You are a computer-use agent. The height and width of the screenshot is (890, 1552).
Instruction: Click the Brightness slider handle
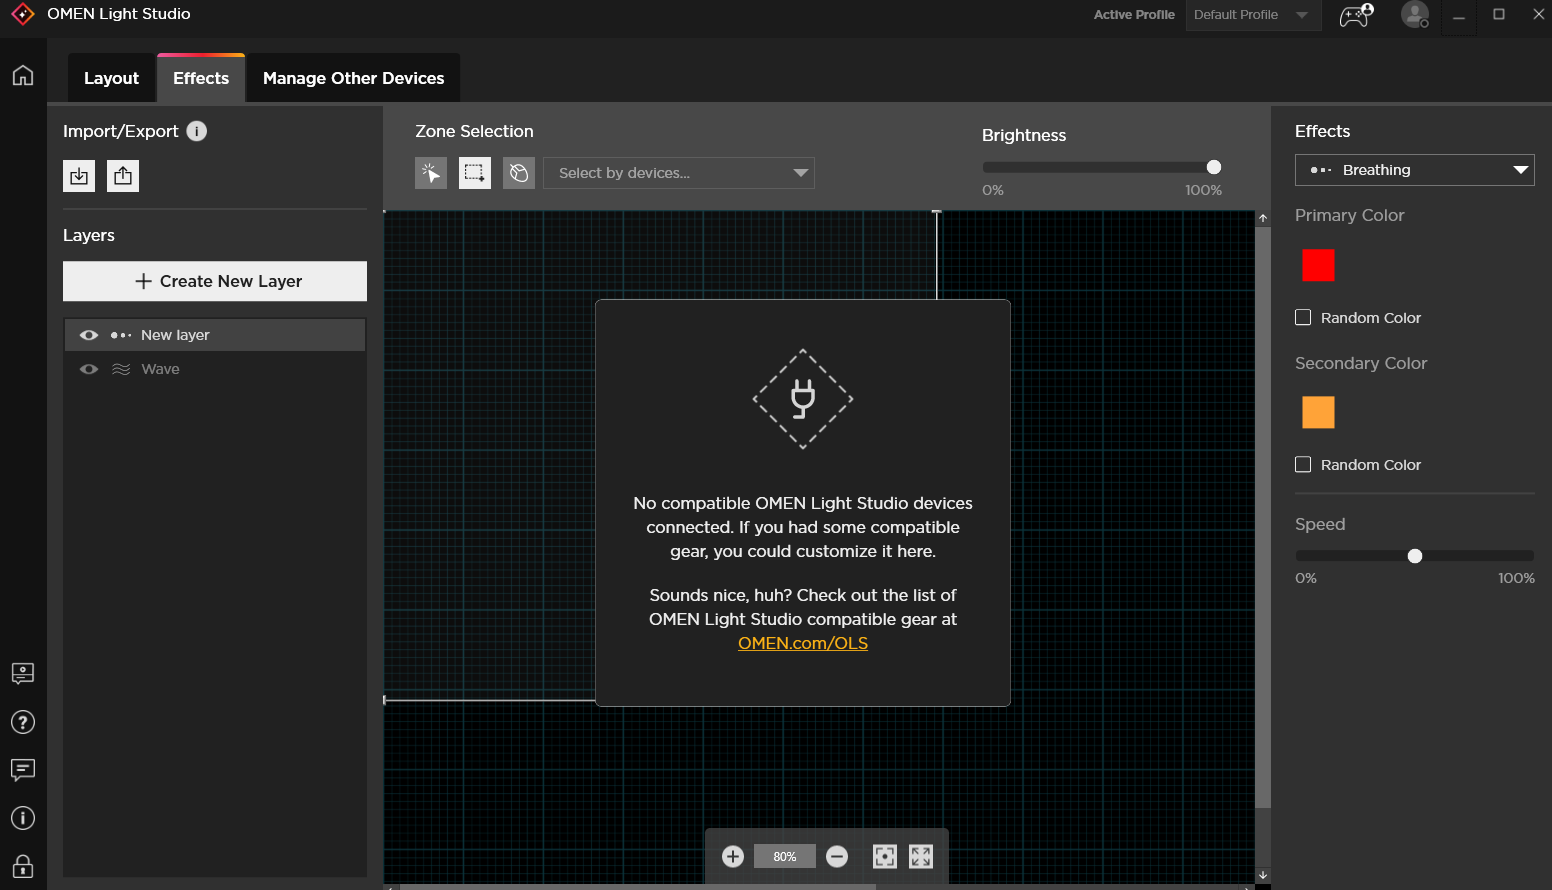tap(1214, 167)
